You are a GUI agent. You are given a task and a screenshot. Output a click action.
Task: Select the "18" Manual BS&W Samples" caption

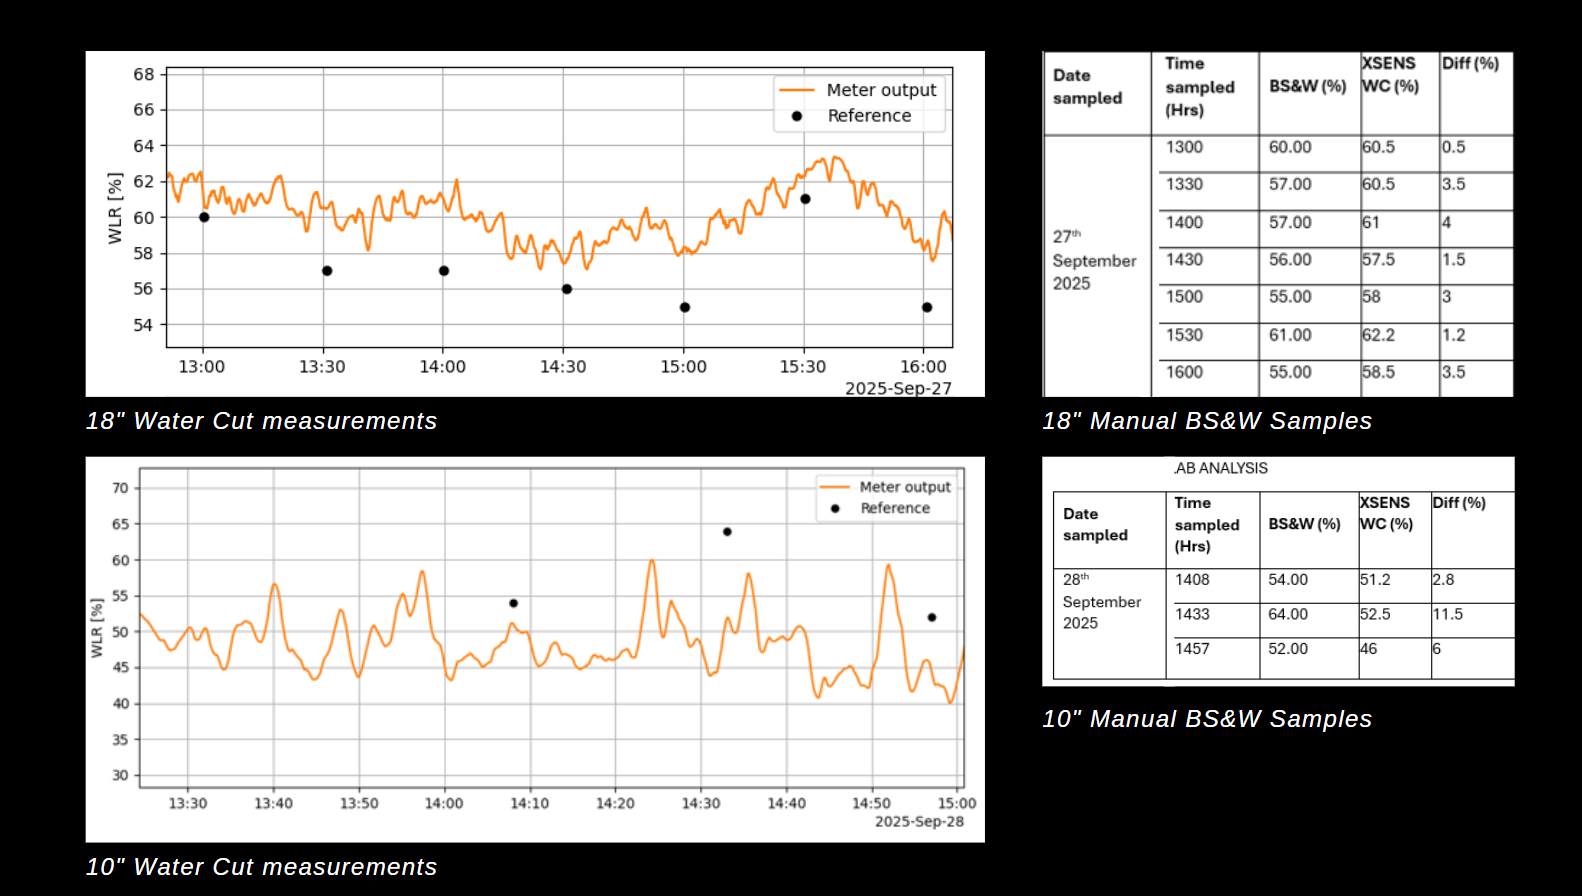tap(1206, 421)
